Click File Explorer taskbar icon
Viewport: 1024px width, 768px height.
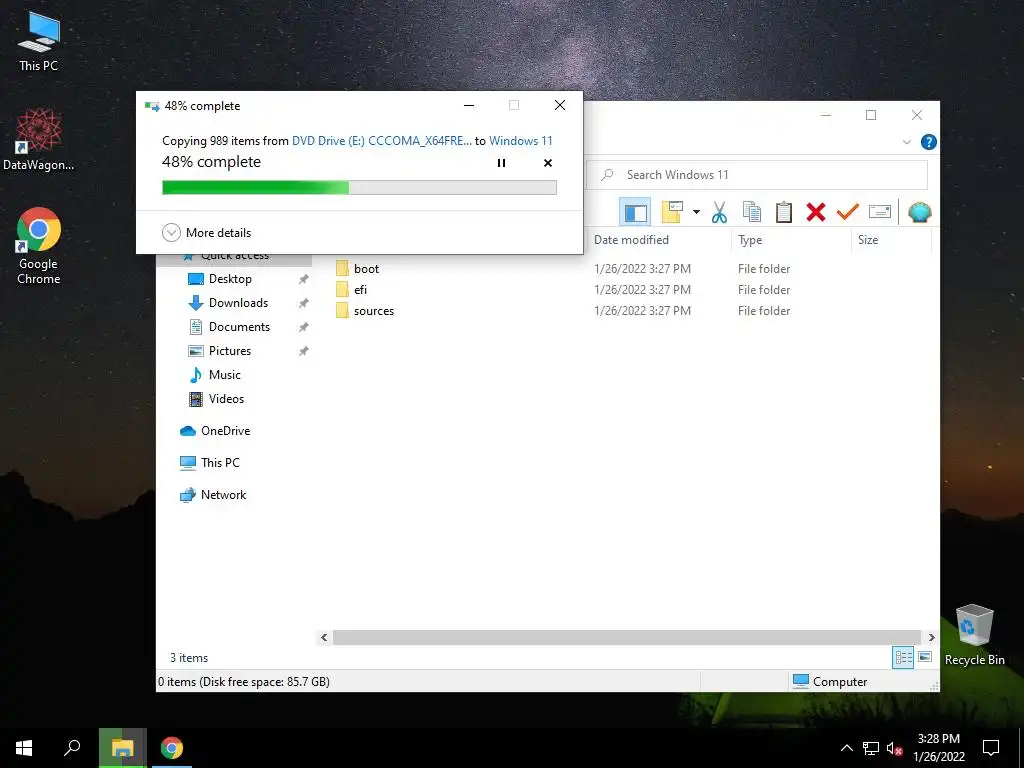tap(122, 748)
